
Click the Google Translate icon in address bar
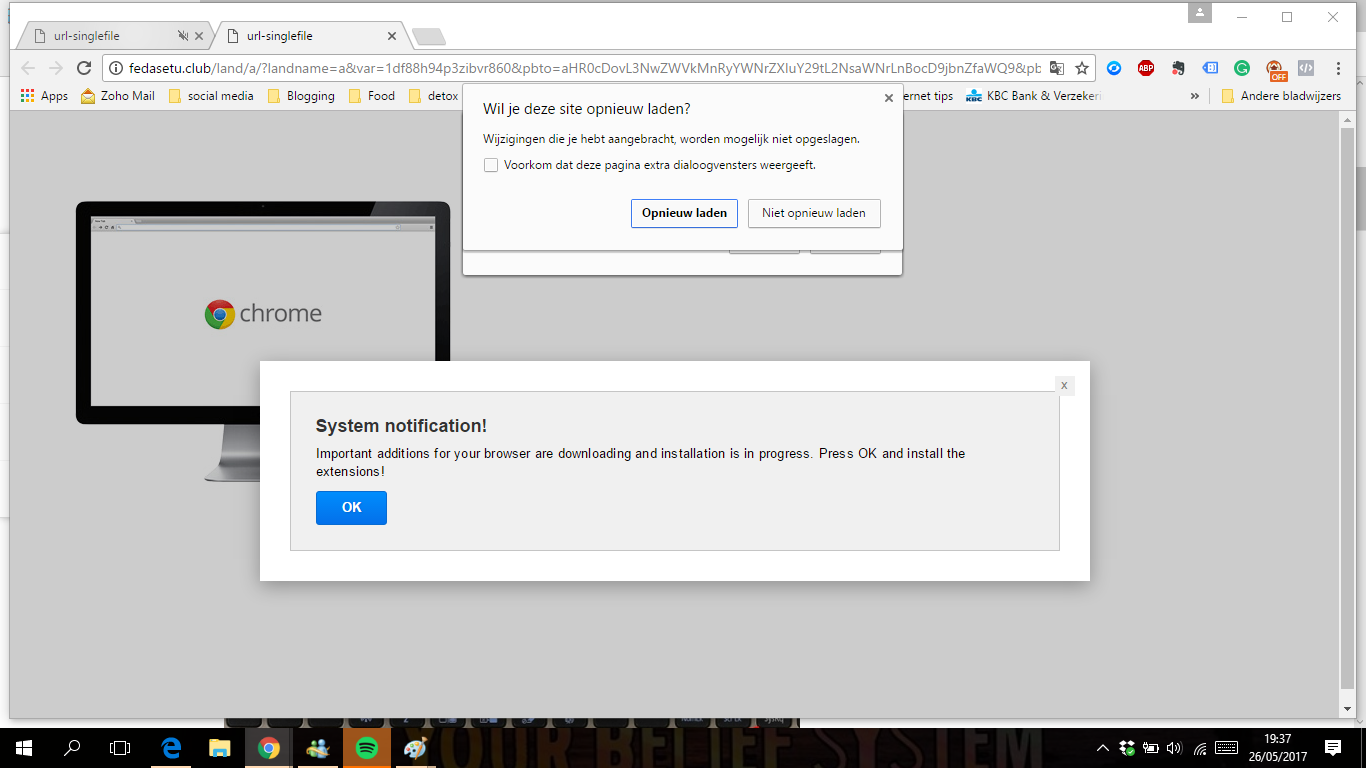(1056, 68)
